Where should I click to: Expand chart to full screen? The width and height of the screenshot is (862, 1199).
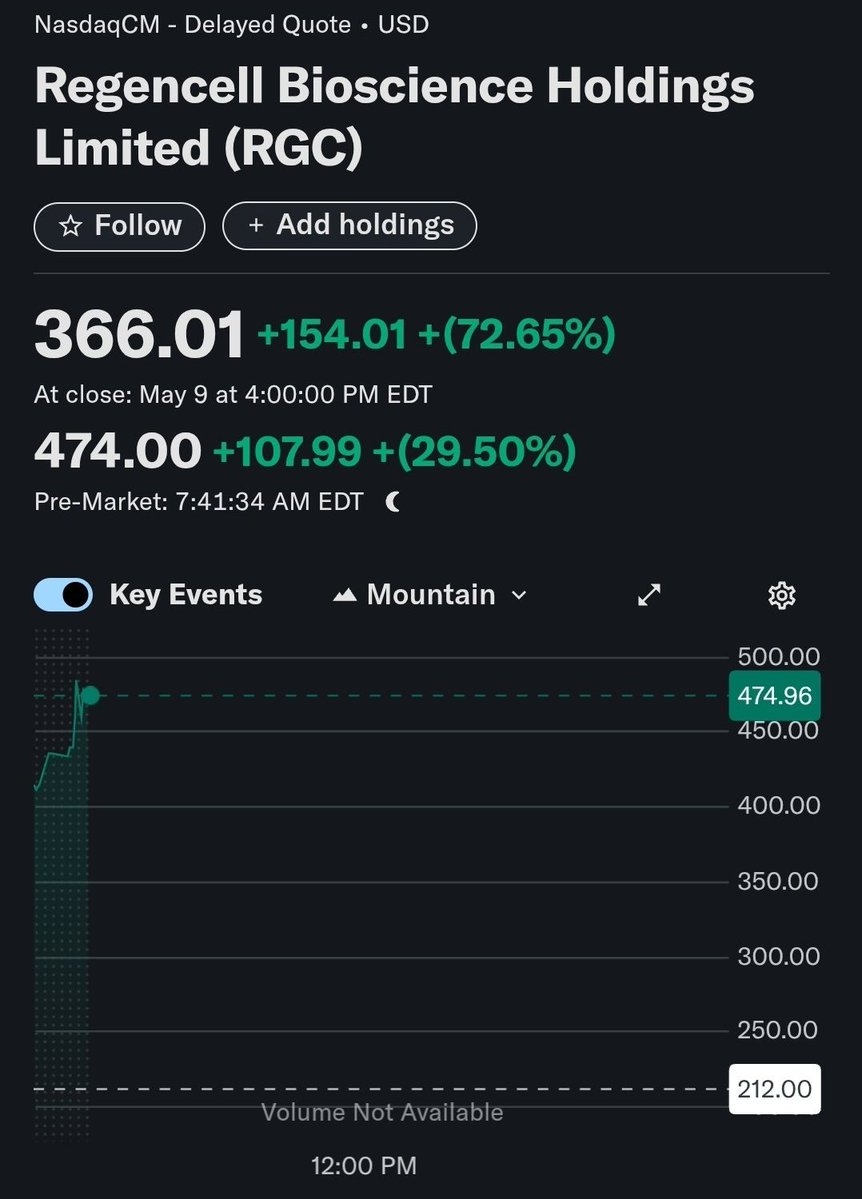click(x=649, y=595)
